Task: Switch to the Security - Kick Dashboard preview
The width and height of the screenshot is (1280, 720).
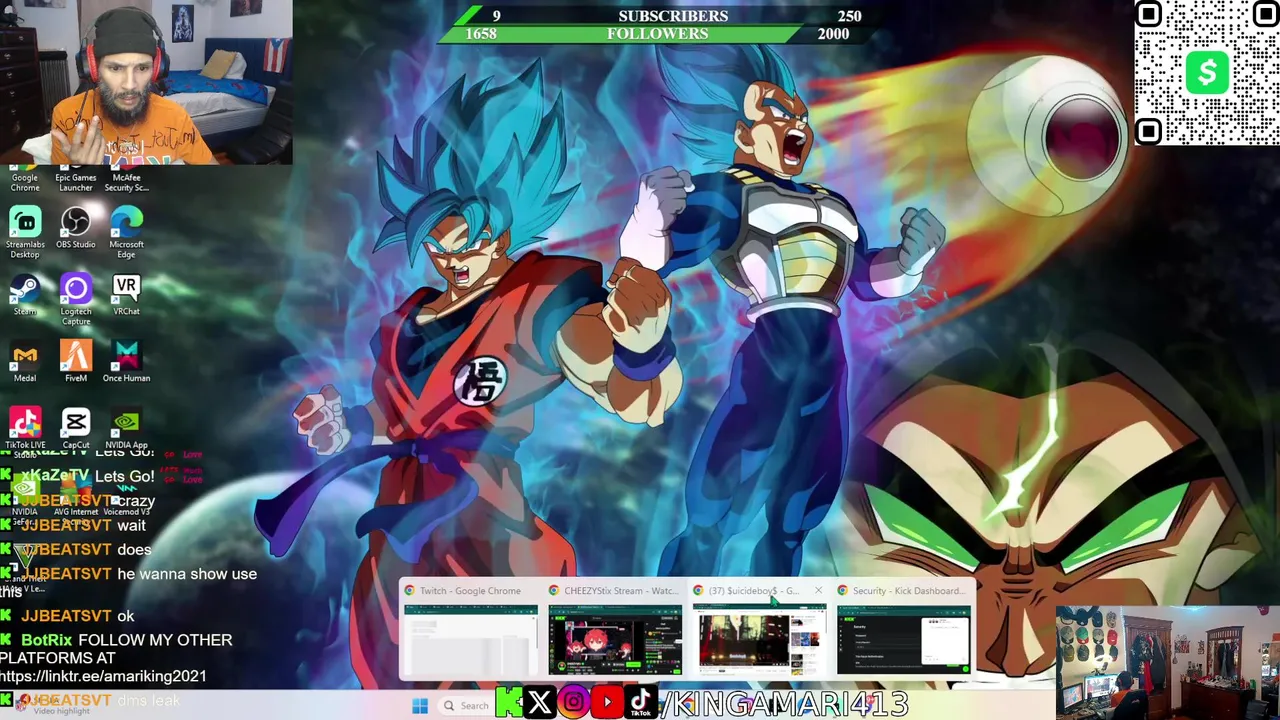Action: 903,630
